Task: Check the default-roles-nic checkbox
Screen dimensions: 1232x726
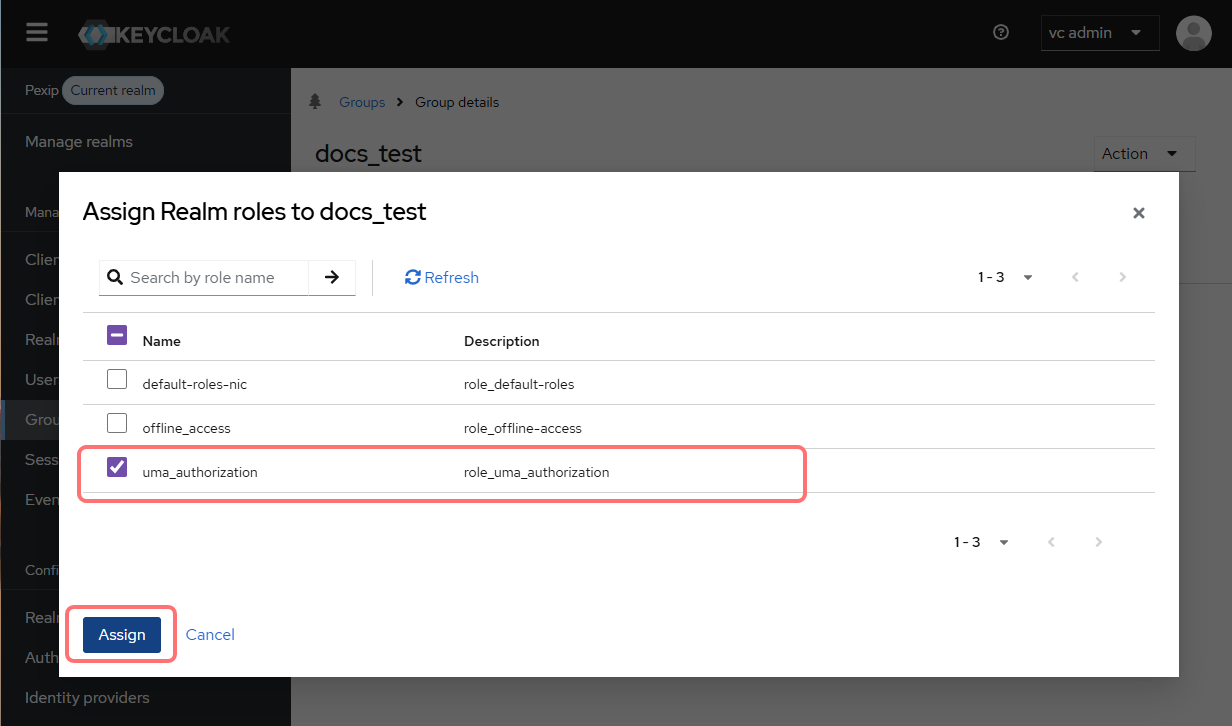Action: [x=117, y=379]
